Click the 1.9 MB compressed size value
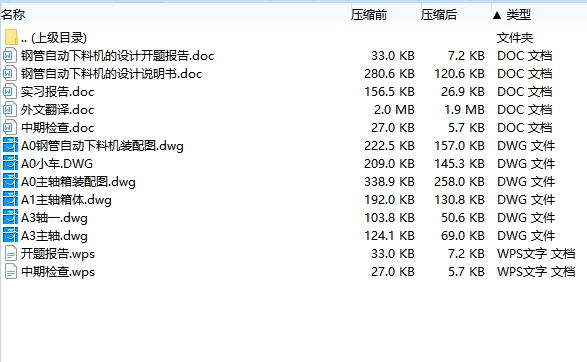The width and height of the screenshot is (587, 362). click(x=464, y=110)
